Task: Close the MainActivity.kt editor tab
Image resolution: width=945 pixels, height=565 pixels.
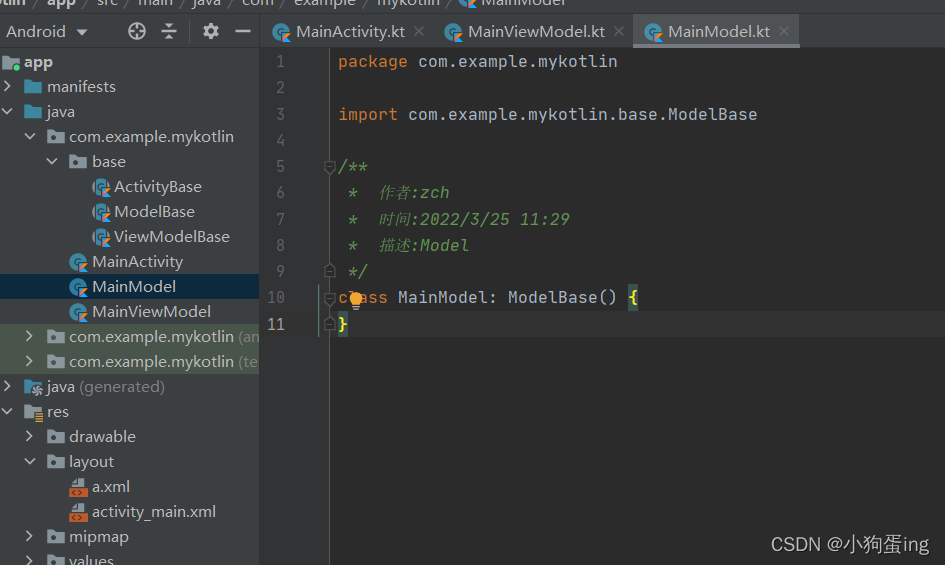Action: coord(418,31)
